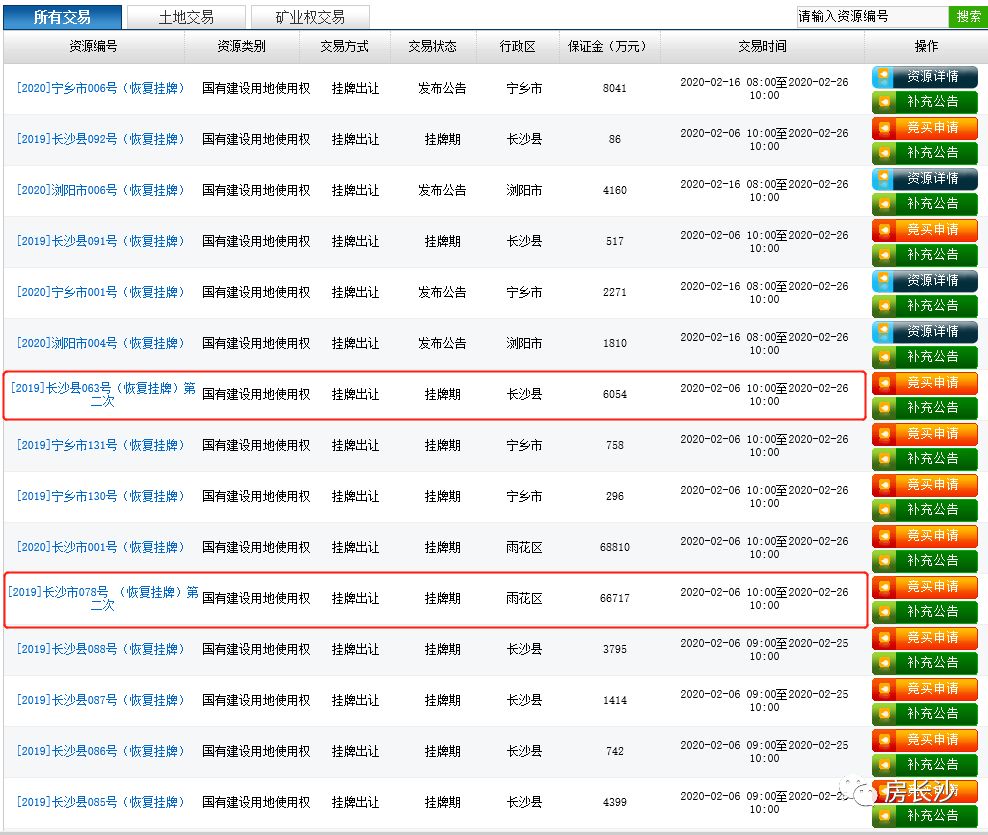This screenshot has width=988, height=835.
Task: Click 竞买申请 for 宁乡市130号
Action: [925, 485]
